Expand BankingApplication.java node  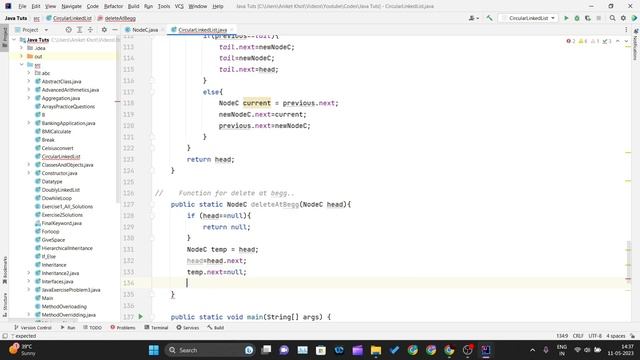click(x=29, y=123)
